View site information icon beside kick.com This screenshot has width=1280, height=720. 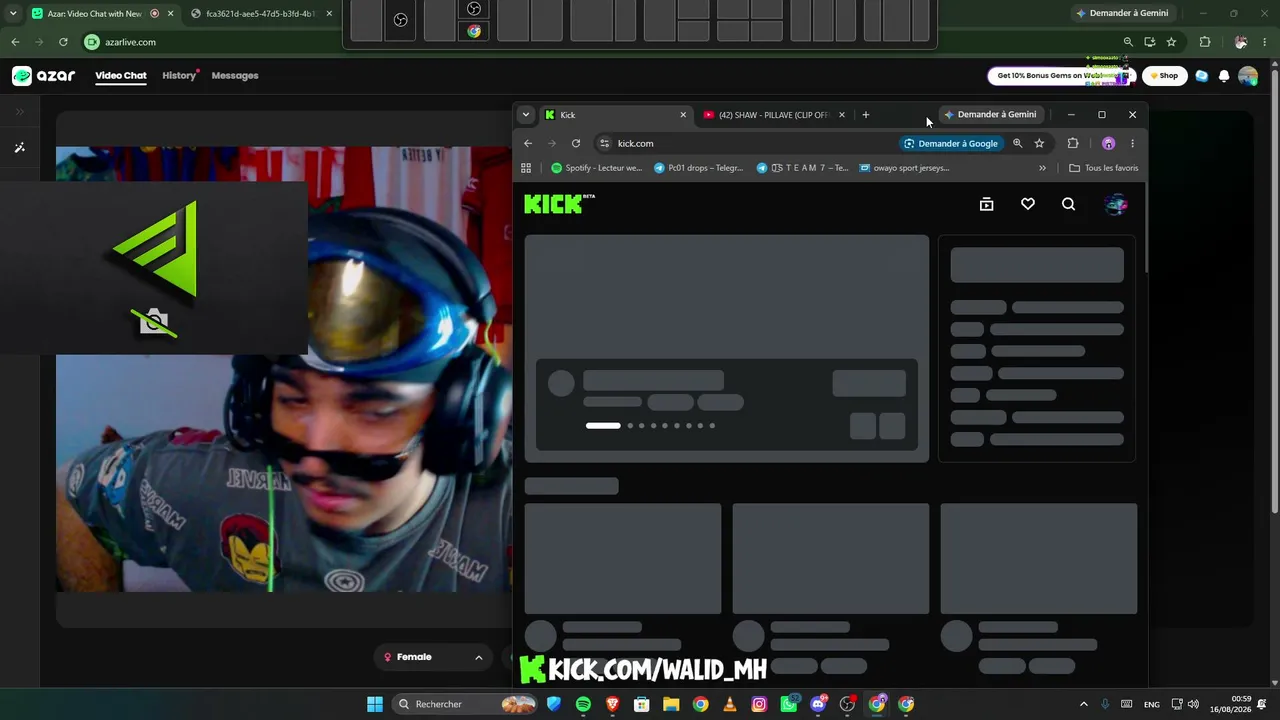(x=604, y=143)
